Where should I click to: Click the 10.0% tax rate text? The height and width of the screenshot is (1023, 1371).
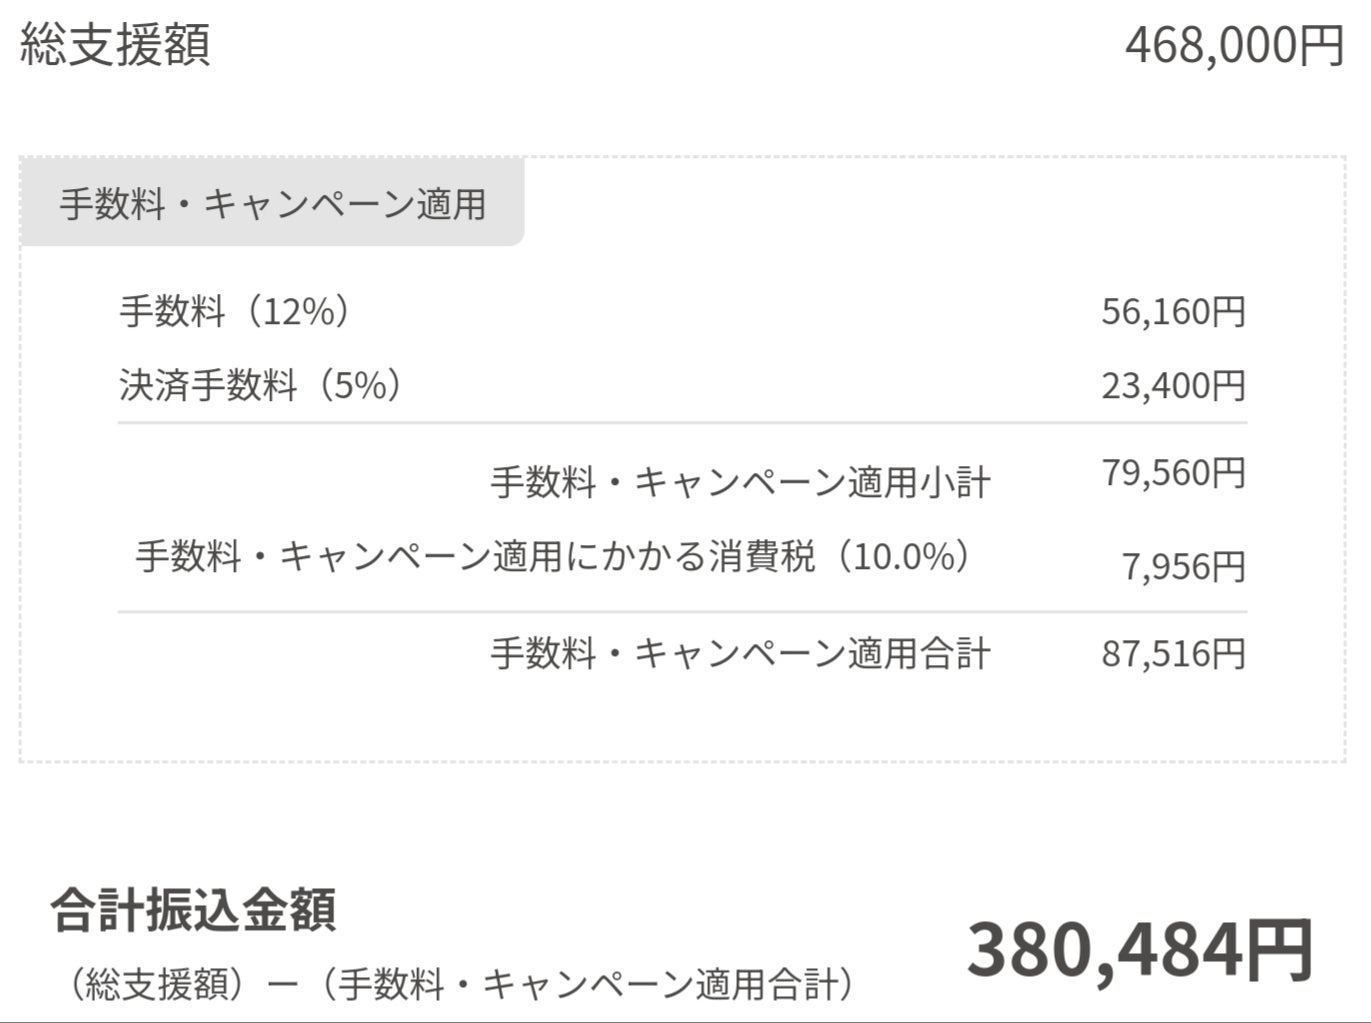coord(903,556)
